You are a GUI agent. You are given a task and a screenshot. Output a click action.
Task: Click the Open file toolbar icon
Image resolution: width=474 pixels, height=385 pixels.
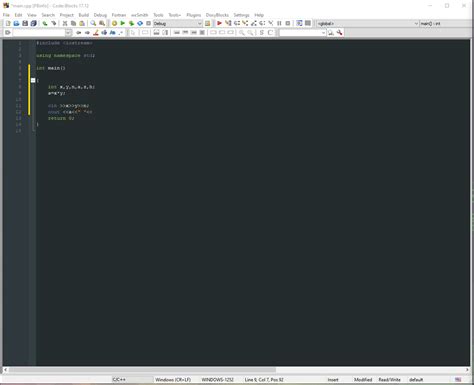tap(16, 23)
